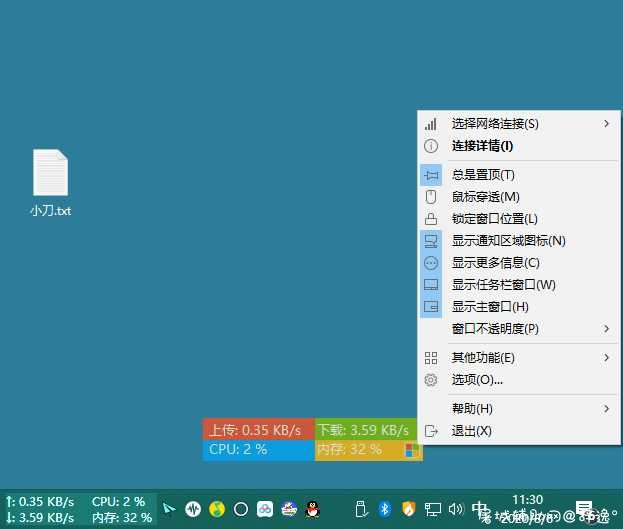
Task: Click the yellow-green globe tray icon
Action: pyautogui.click(x=217, y=509)
